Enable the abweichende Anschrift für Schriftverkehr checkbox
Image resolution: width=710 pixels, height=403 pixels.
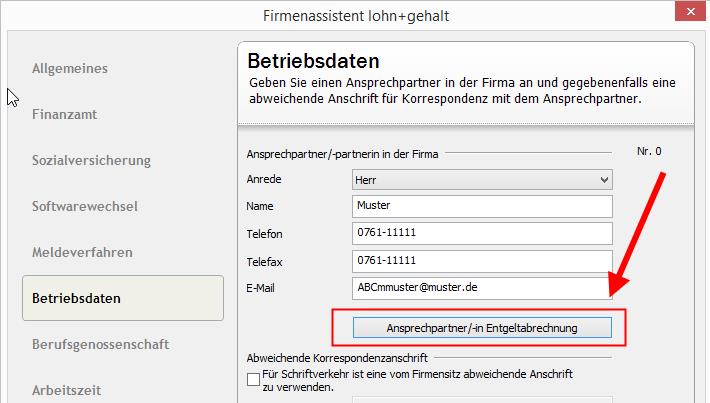click(253, 378)
